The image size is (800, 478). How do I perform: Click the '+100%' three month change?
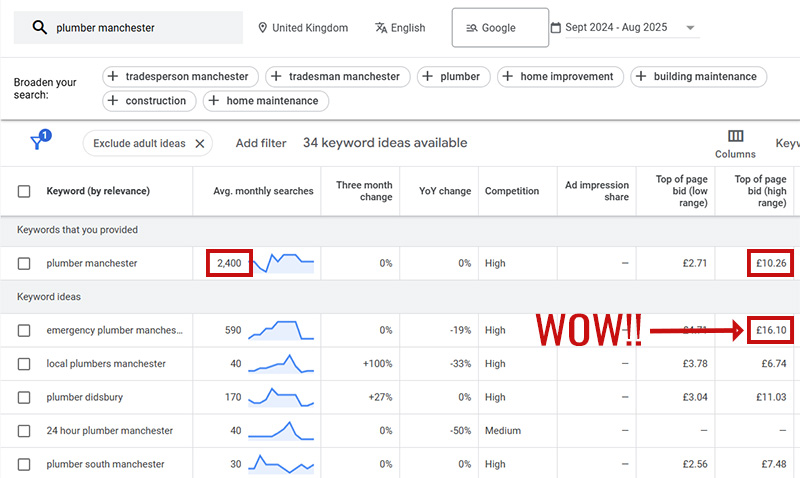click(378, 364)
